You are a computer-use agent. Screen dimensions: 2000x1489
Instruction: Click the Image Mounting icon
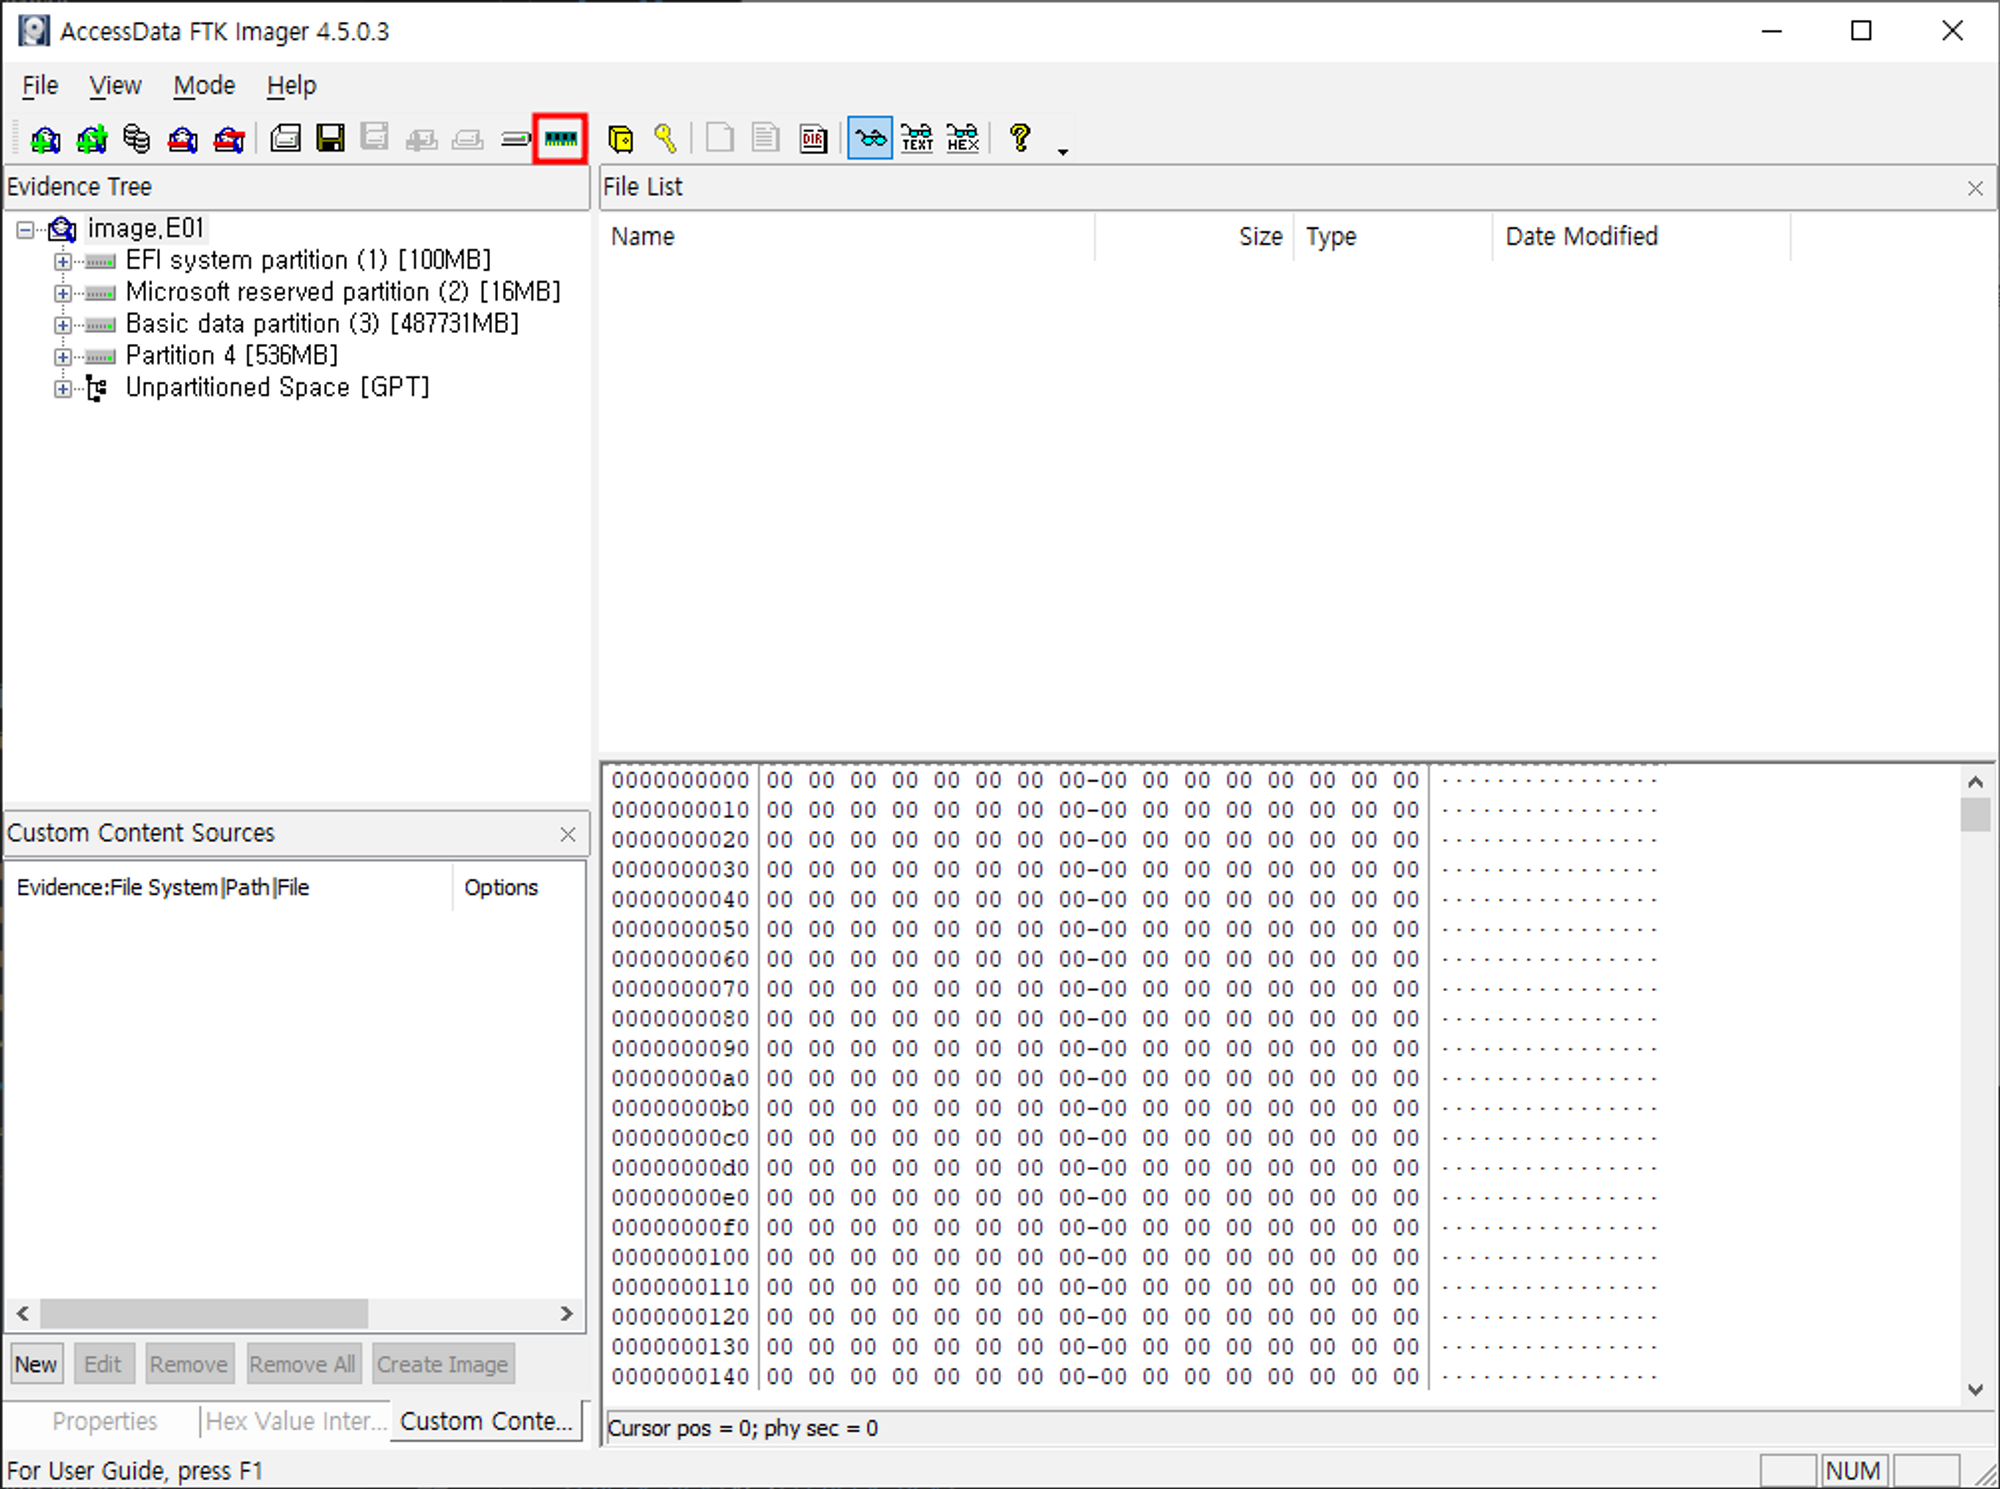(x=137, y=139)
